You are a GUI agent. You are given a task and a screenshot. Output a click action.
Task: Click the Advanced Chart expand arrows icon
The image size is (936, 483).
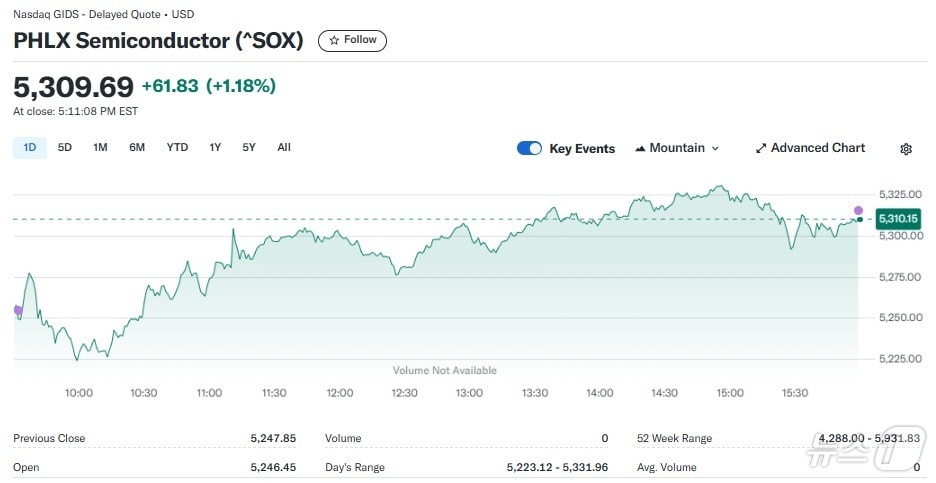761,148
